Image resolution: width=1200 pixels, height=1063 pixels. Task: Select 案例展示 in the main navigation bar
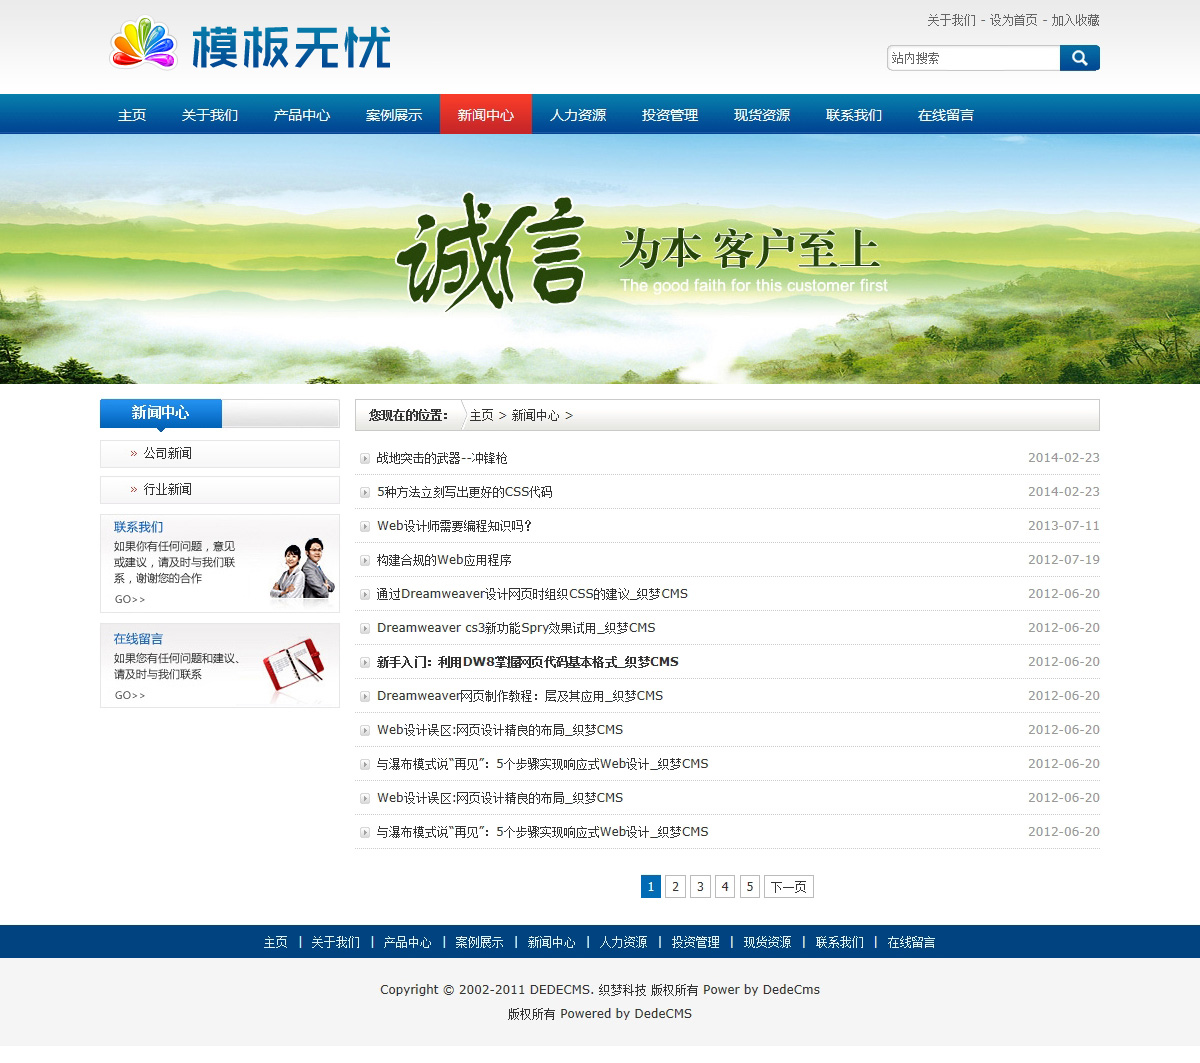pos(394,115)
